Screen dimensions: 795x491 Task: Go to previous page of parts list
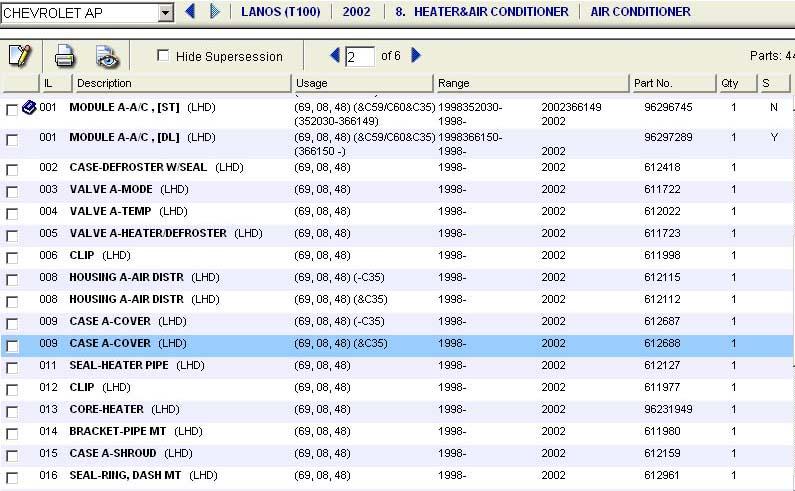335,55
